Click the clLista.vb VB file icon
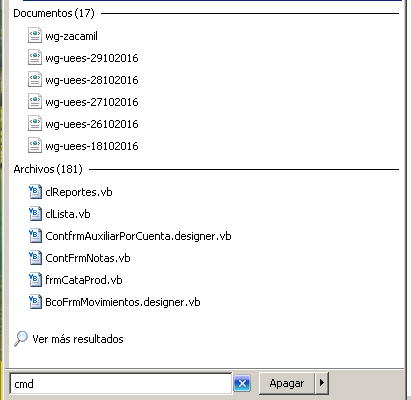This screenshot has width=411, height=400. tap(35, 214)
